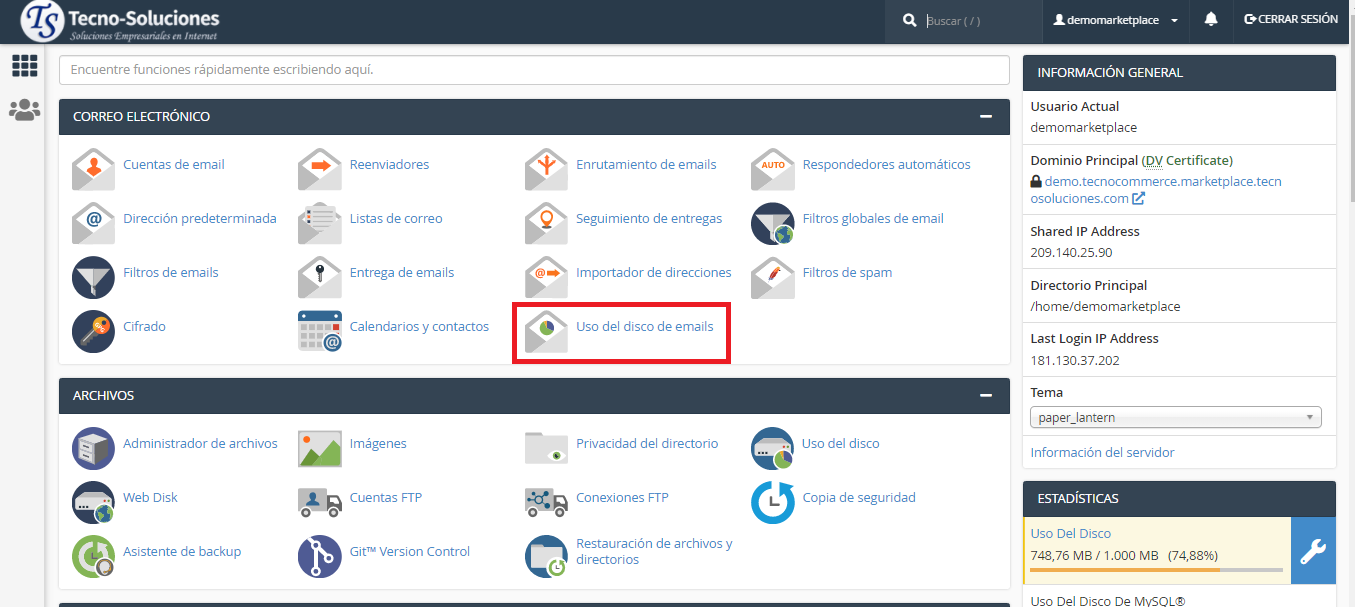Open the user manager sidebar icon
Viewport: 1355px width, 607px height.
(24, 110)
